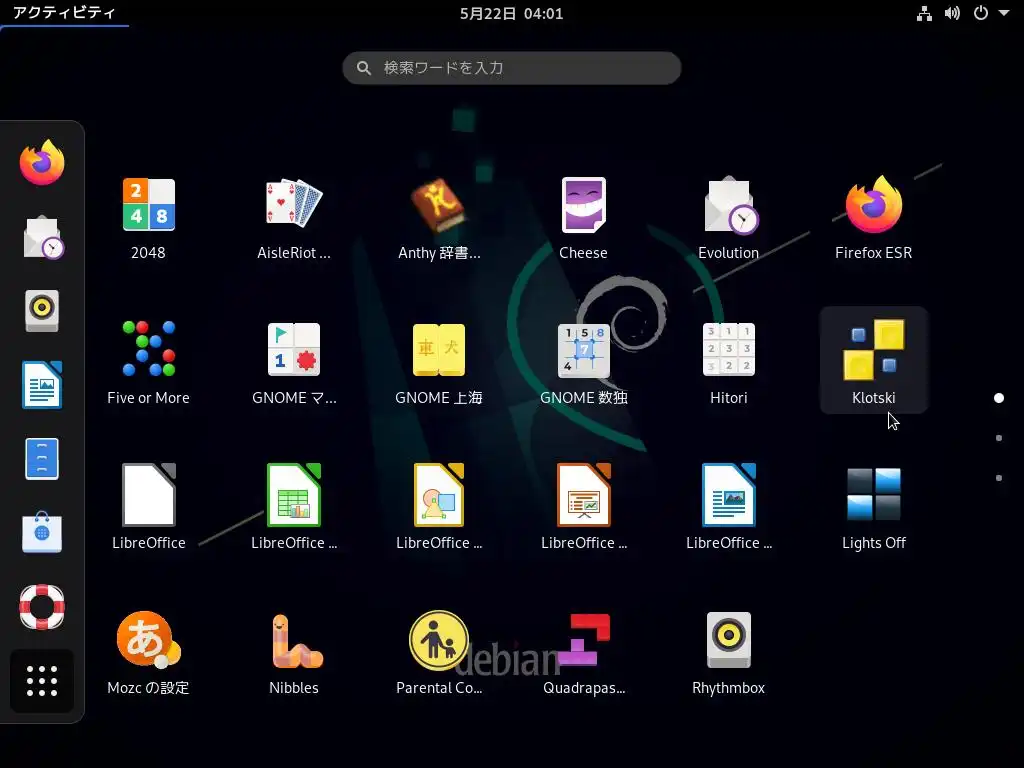The width and height of the screenshot is (1024, 768).
Task: Switch to the second app page dot
Action: (x=999, y=438)
